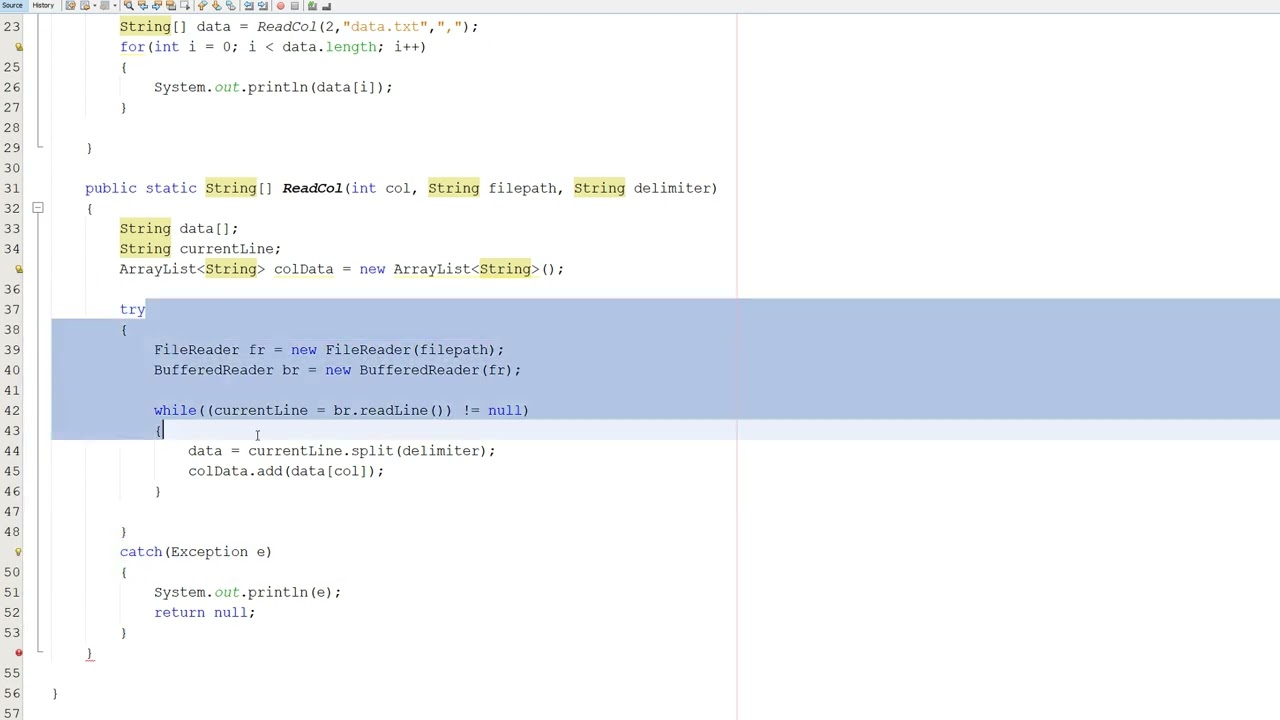Click the method name ReadCol in its declaration
The width and height of the screenshot is (1280, 720).
click(x=312, y=188)
